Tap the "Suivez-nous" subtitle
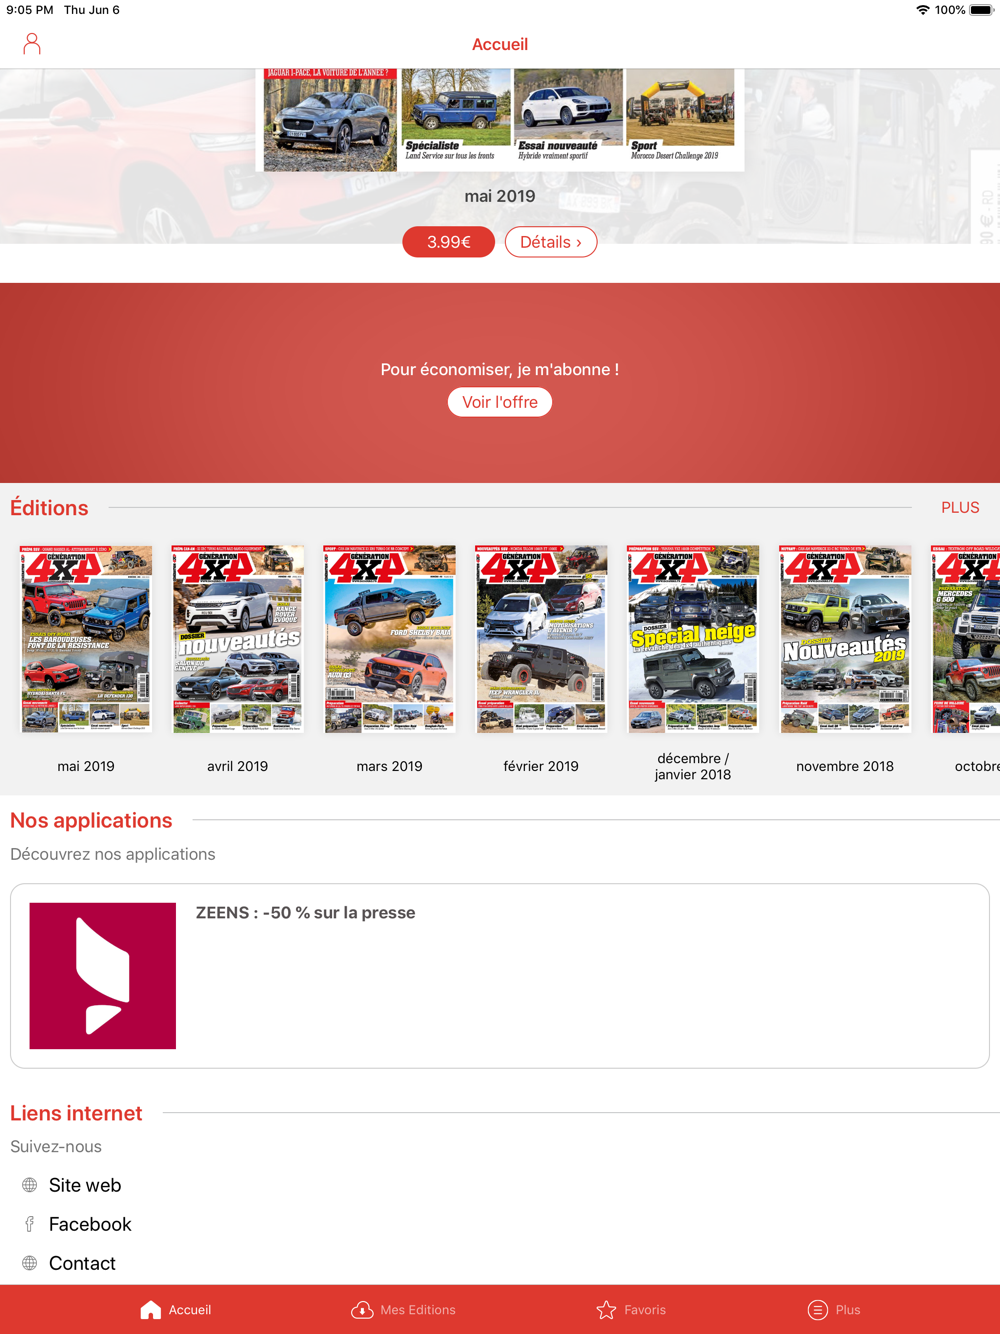This screenshot has height=1334, width=1000. [x=56, y=1146]
